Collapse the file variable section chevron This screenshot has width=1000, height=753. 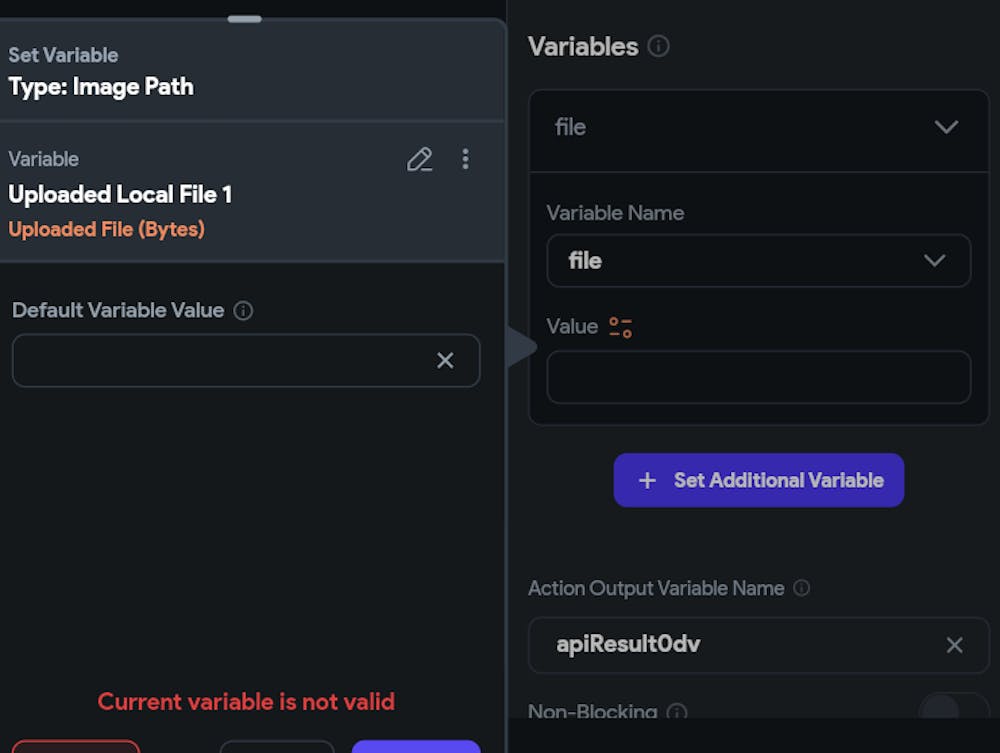[945, 127]
